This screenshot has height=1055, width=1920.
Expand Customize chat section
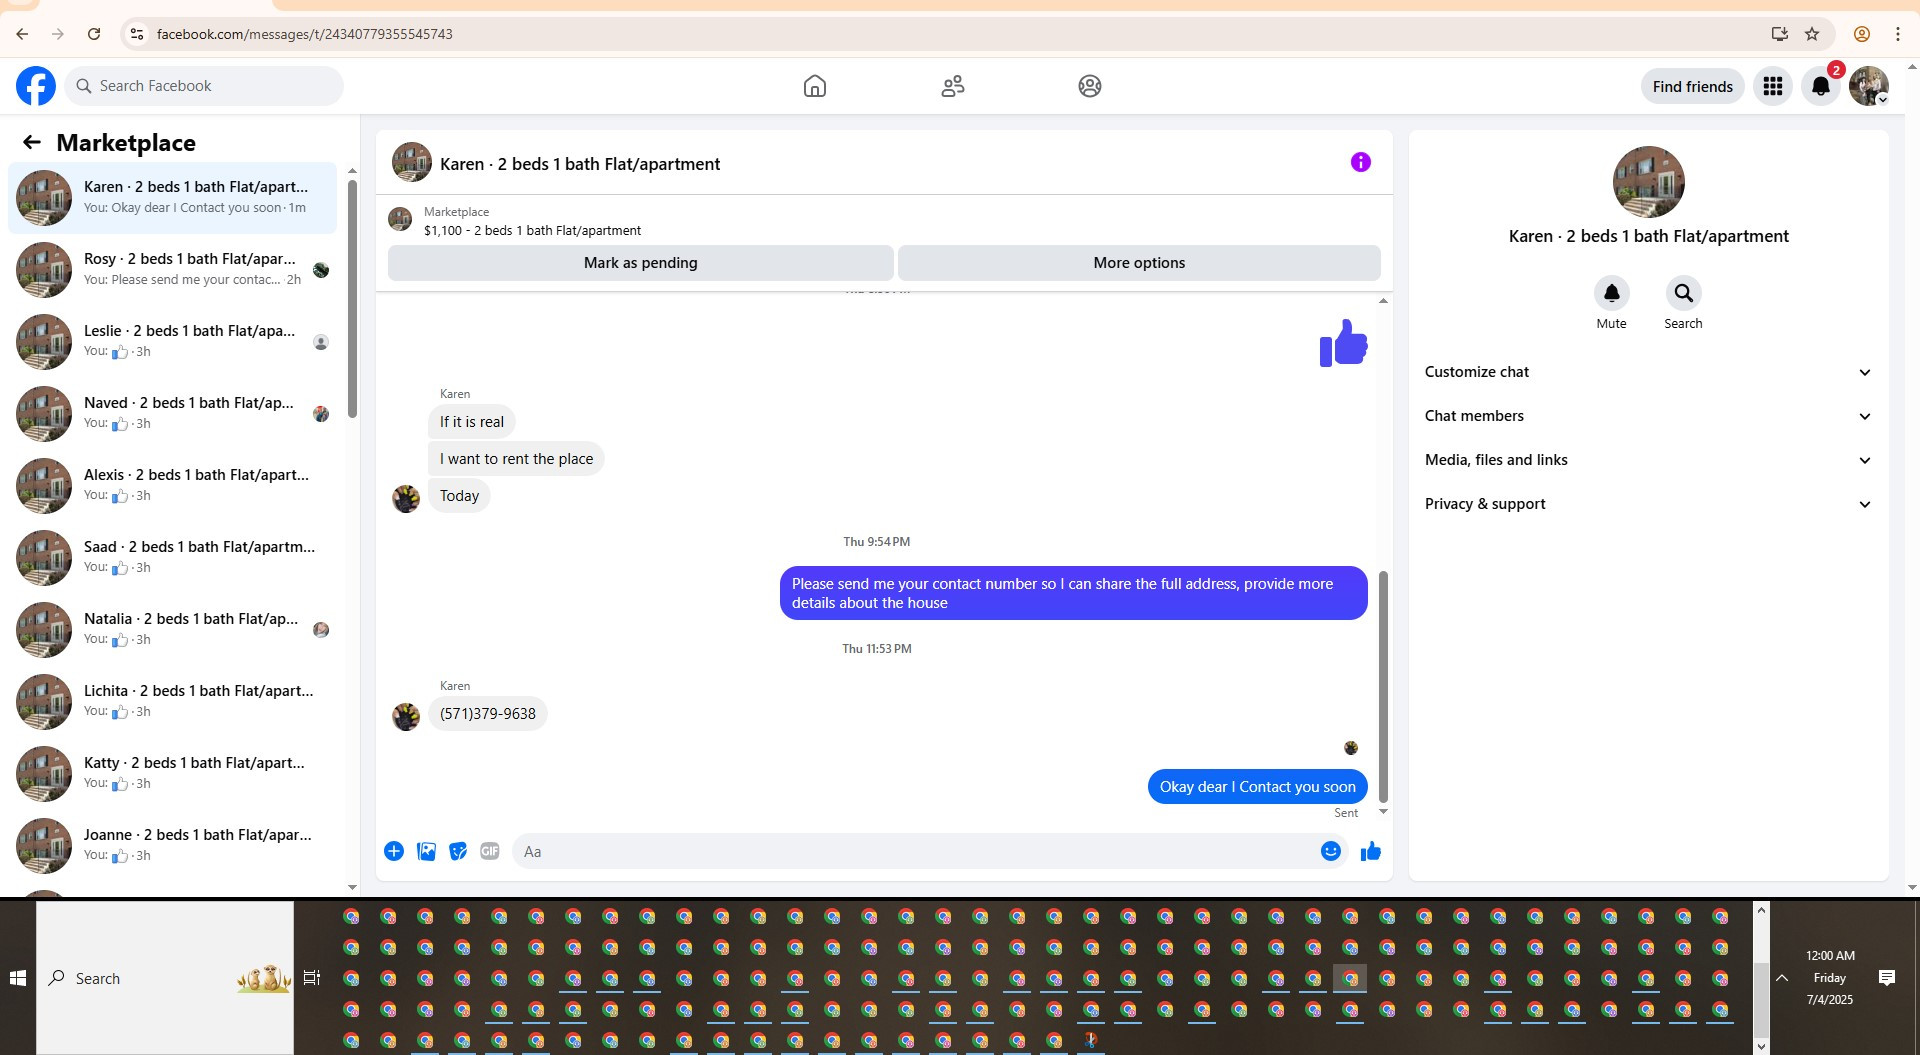coord(1648,372)
